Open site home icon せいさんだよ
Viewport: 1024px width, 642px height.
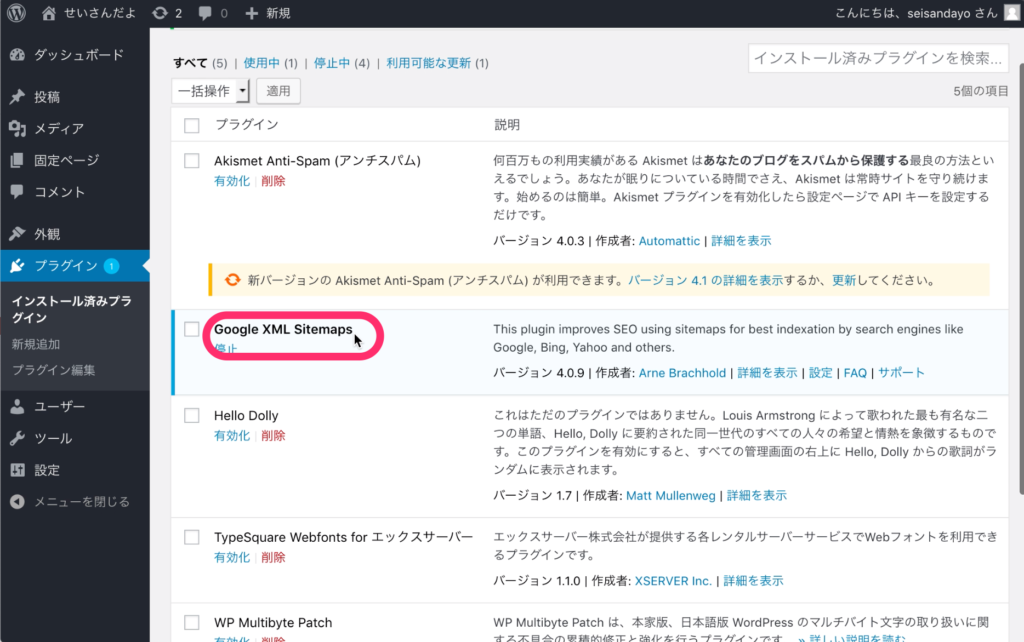click(x=50, y=13)
